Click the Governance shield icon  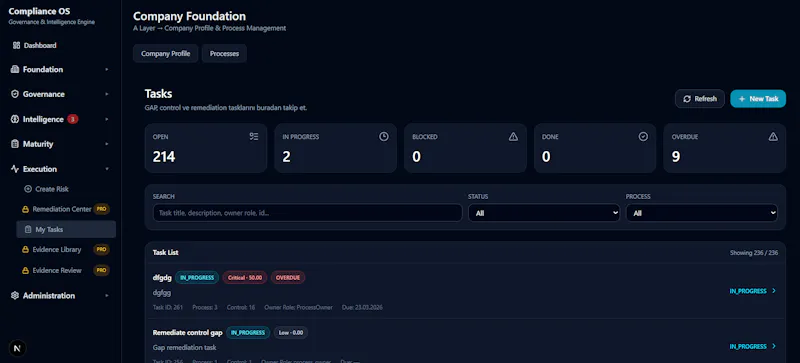pos(14,94)
